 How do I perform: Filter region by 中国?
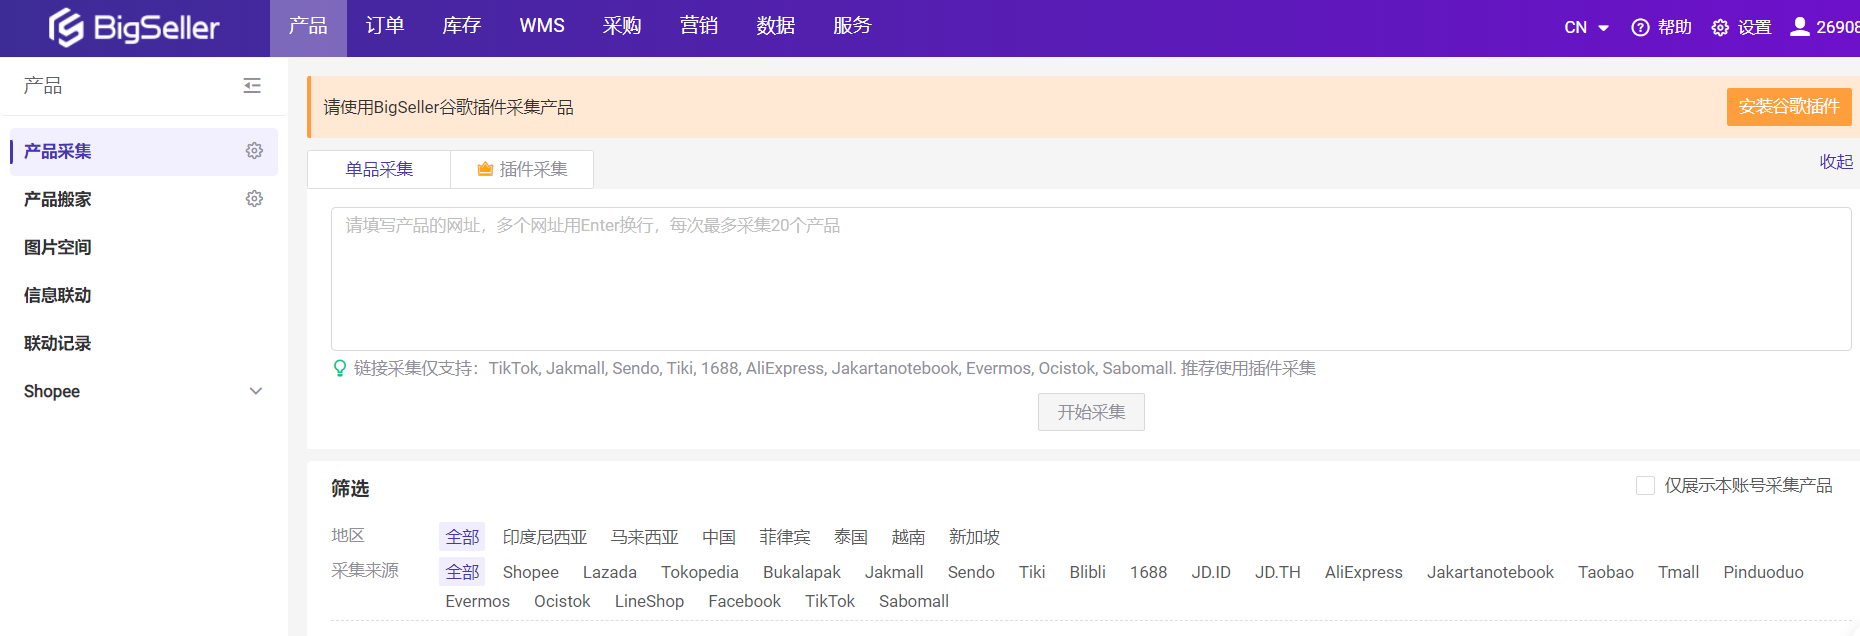click(719, 537)
